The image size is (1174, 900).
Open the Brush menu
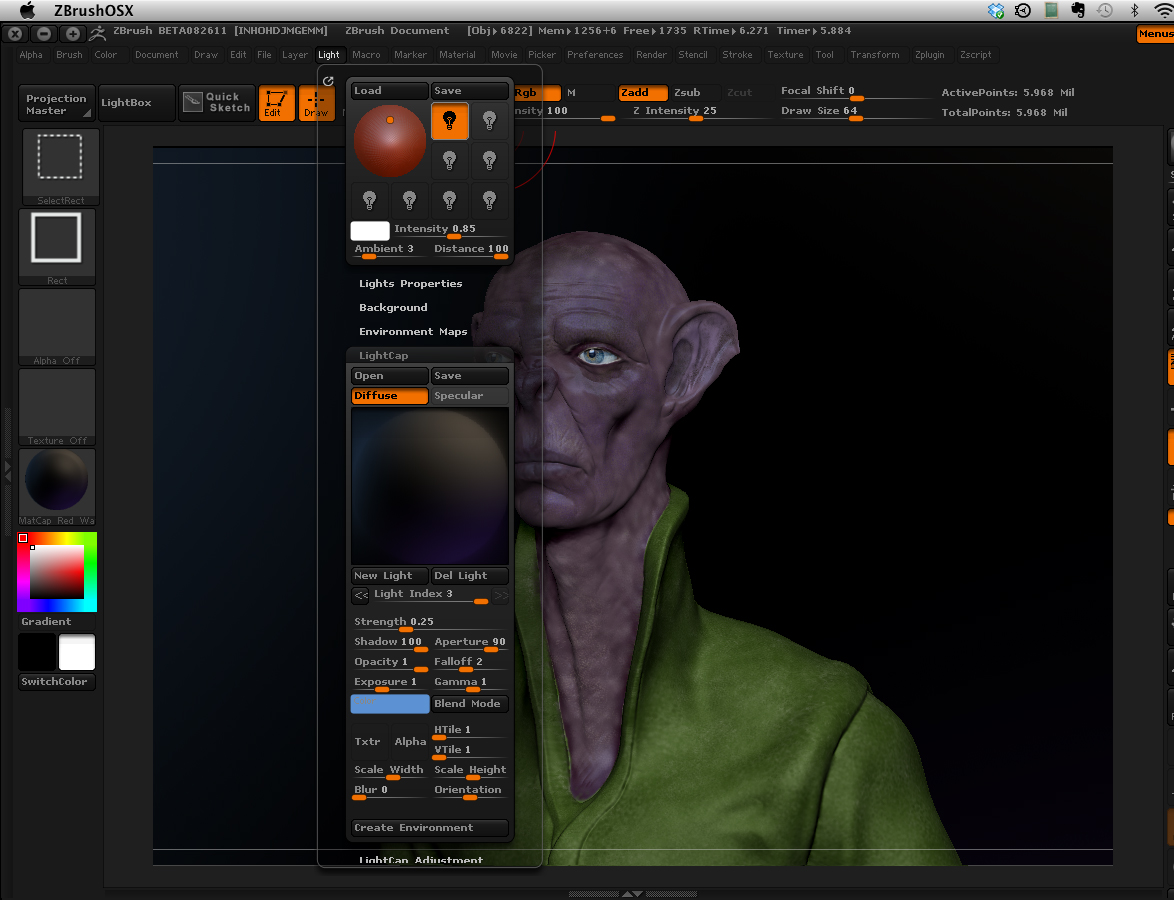point(70,55)
